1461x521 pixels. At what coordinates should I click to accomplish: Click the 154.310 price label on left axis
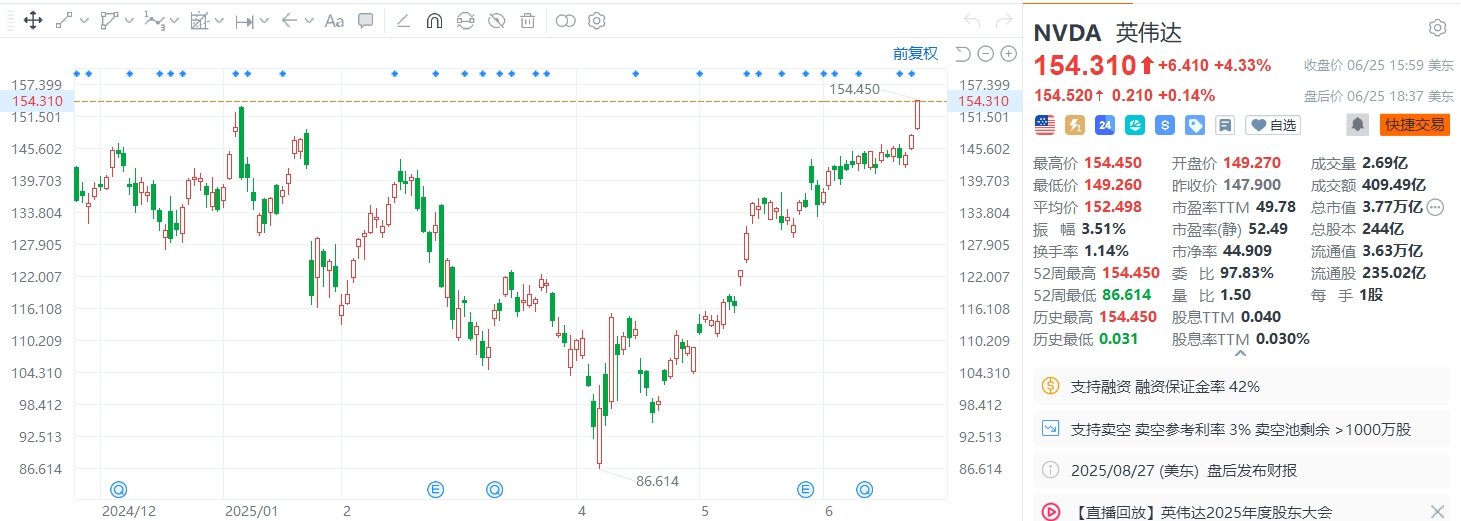(35, 101)
